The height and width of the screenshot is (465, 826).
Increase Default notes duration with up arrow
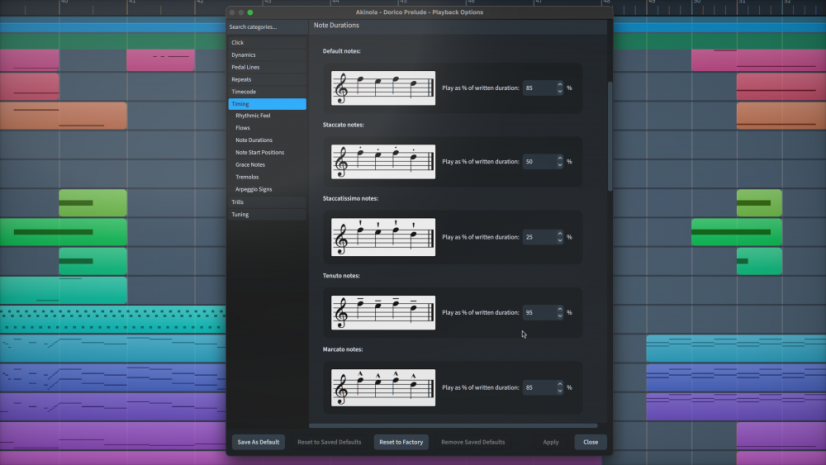[559, 85]
